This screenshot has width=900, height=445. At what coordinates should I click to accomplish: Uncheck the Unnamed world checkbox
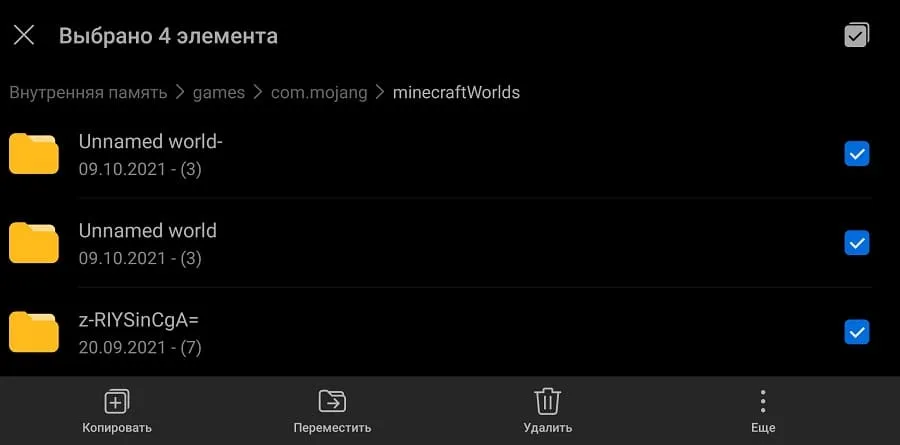(x=857, y=243)
